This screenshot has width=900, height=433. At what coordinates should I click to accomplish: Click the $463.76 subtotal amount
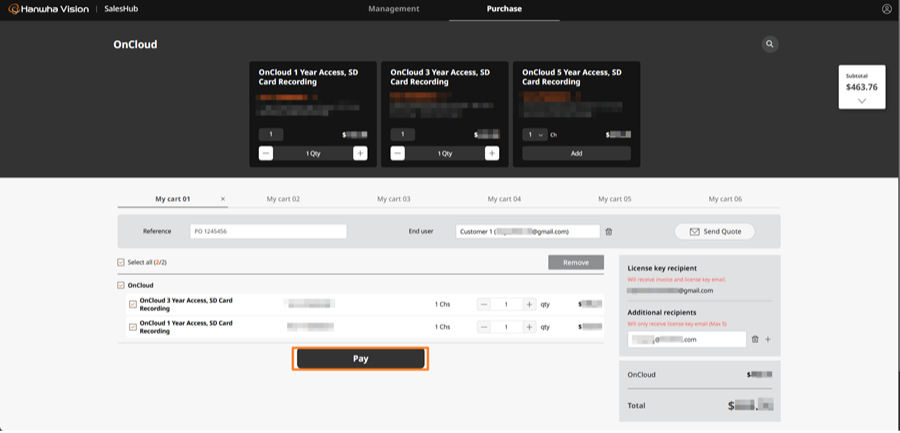tap(864, 87)
